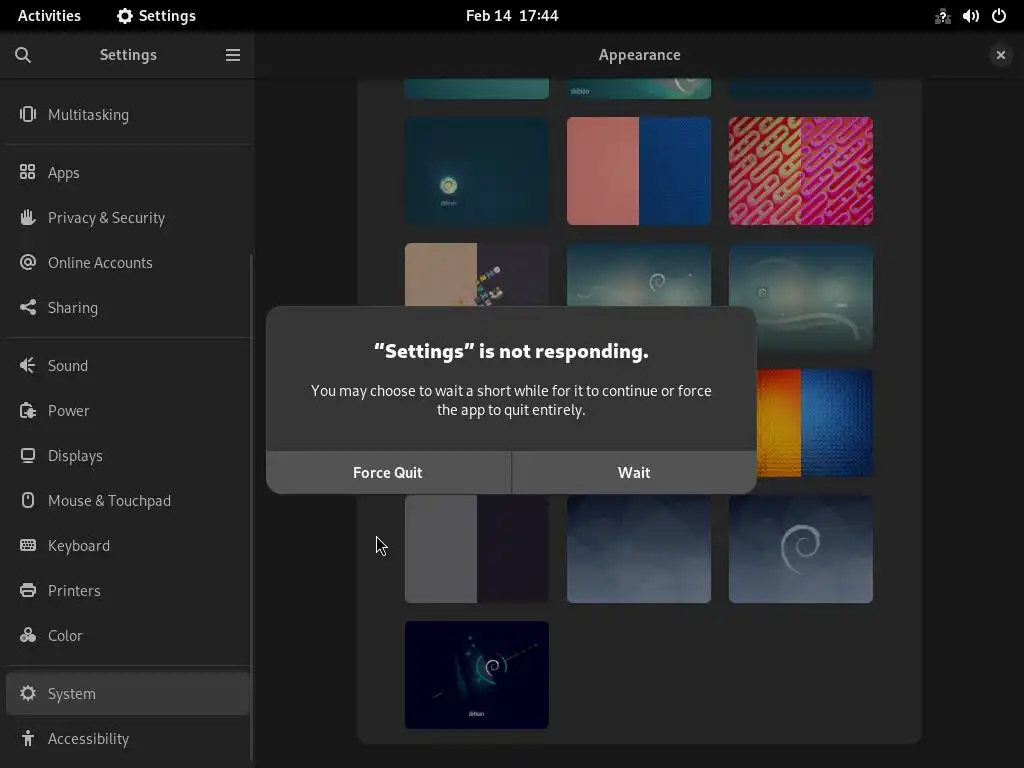Select the Power label in sidebar
This screenshot has height=768, width=1024.
pyautogui.click(x=68, y=411)
